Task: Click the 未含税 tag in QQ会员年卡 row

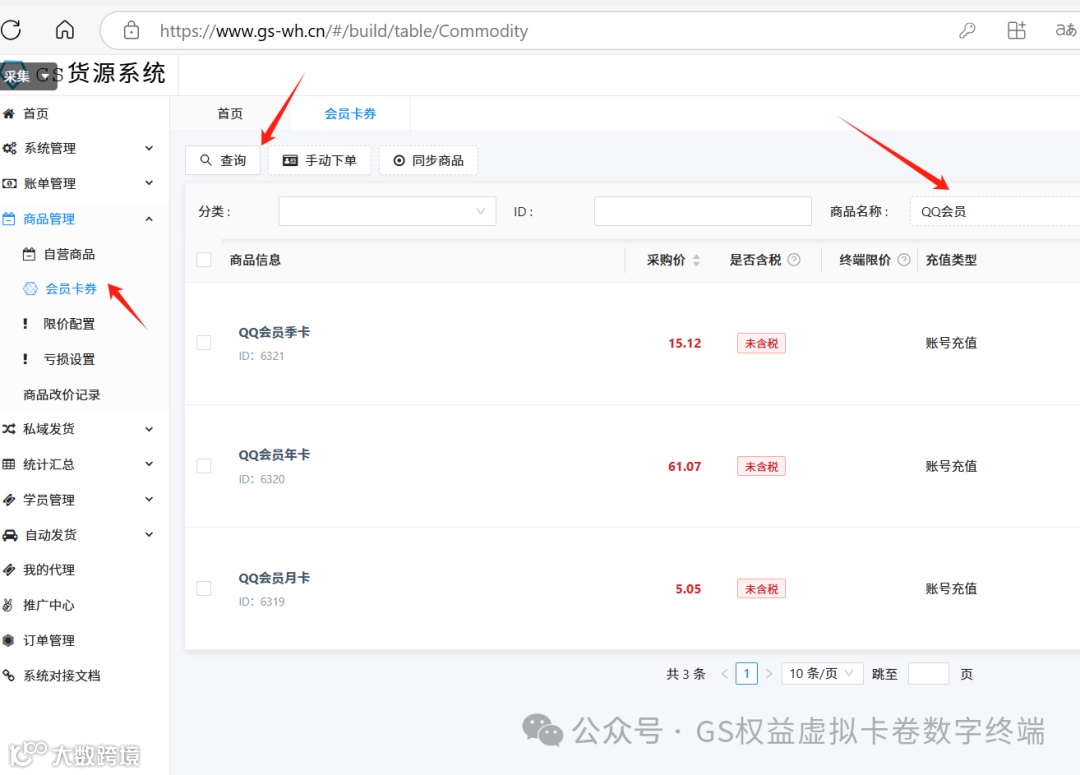Action: click(761, 466)
